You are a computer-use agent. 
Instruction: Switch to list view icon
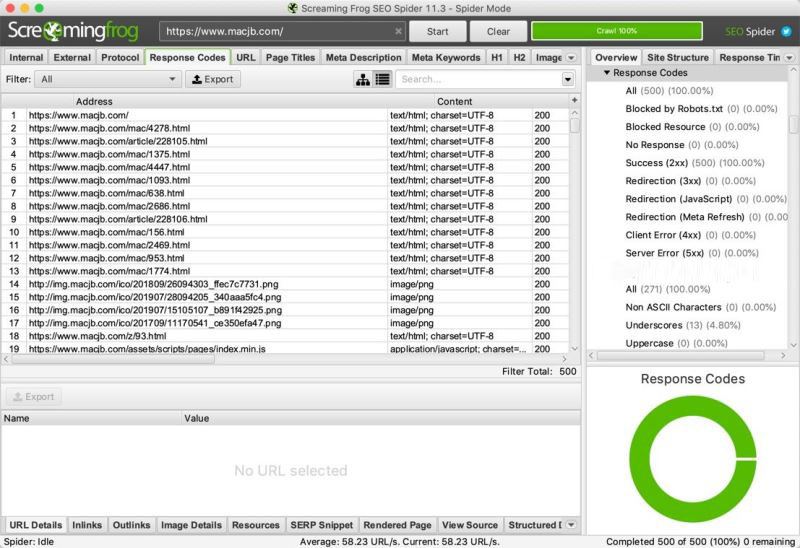(x=382, y=79)
